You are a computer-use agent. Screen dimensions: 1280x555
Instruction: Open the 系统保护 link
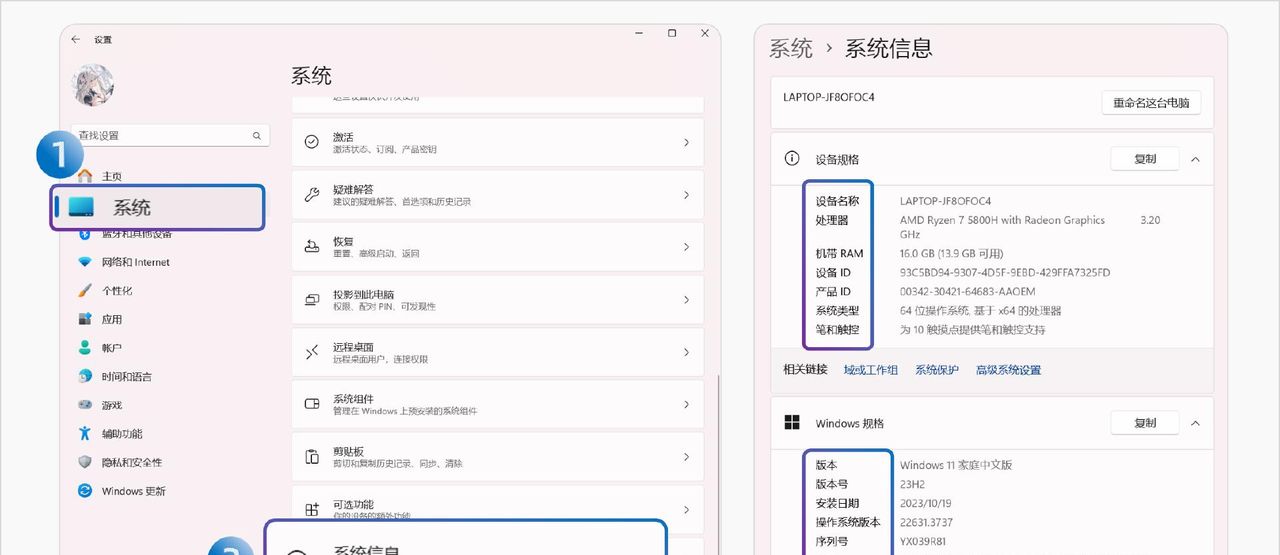click(x=937, y=370)
